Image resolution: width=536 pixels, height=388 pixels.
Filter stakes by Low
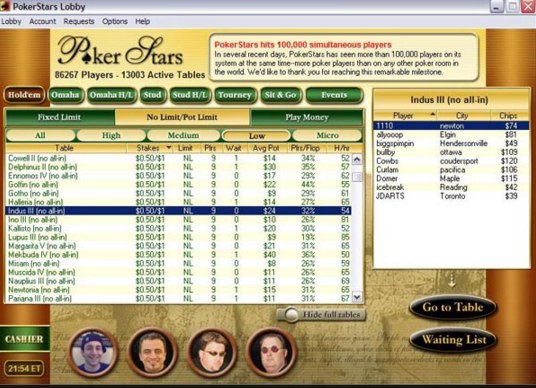click(257, 136)
